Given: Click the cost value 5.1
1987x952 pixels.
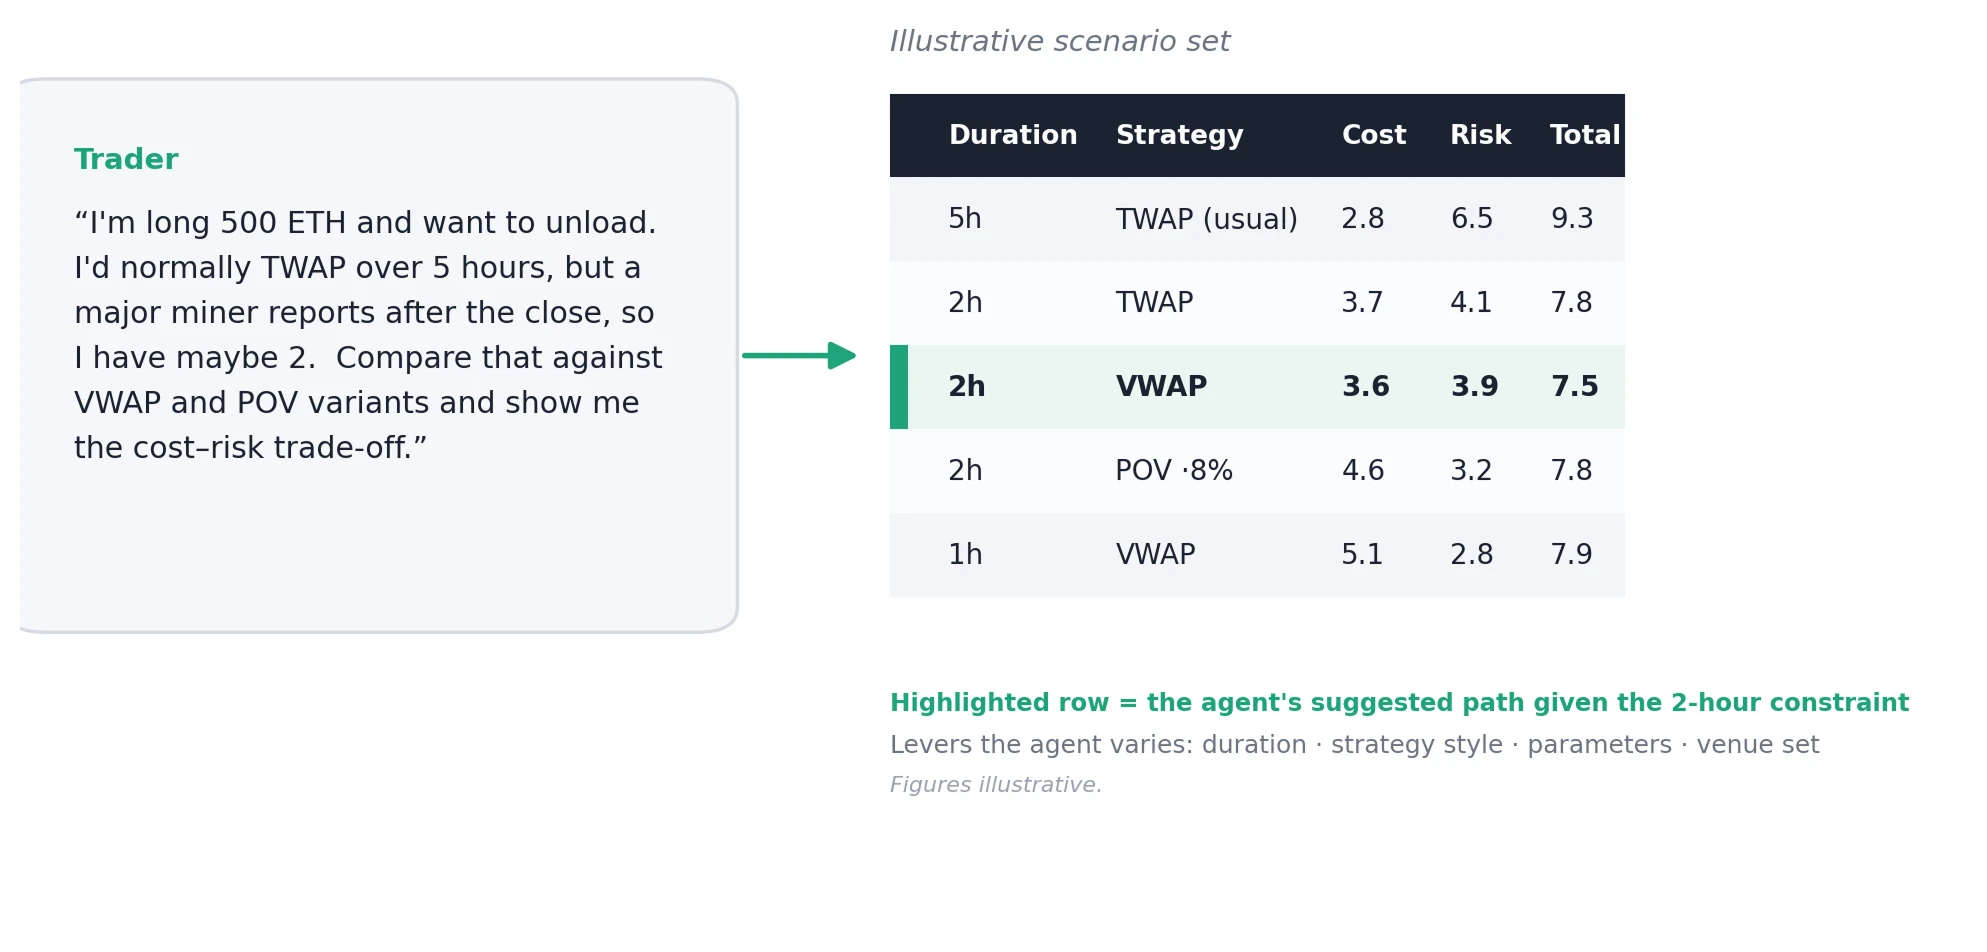Looking at the screenshot, I should [x=1362, y=555].
